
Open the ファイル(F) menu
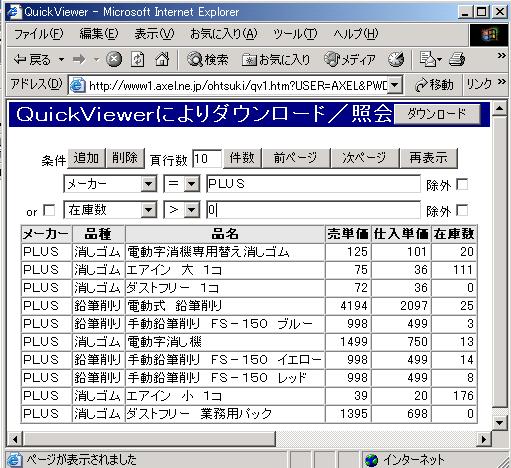[x=39, y=34]
